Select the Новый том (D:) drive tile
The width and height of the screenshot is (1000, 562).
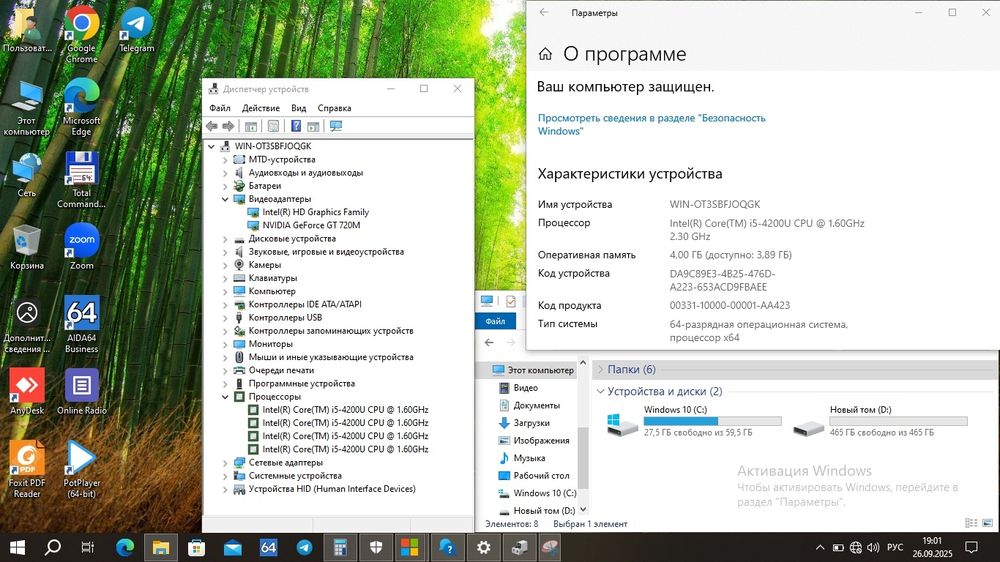click(880, 421)
